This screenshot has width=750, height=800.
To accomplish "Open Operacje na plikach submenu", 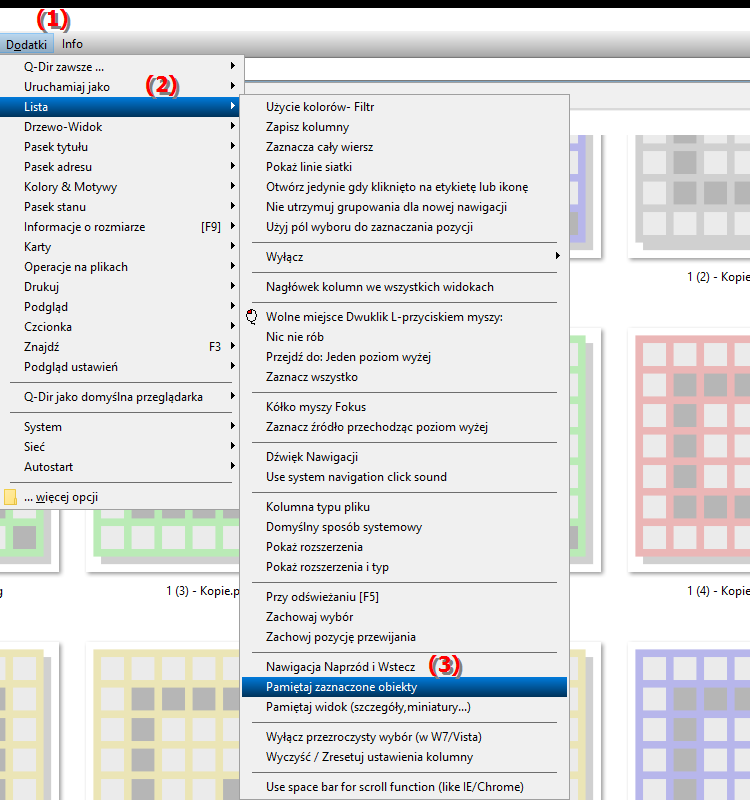I will point(120,267).
